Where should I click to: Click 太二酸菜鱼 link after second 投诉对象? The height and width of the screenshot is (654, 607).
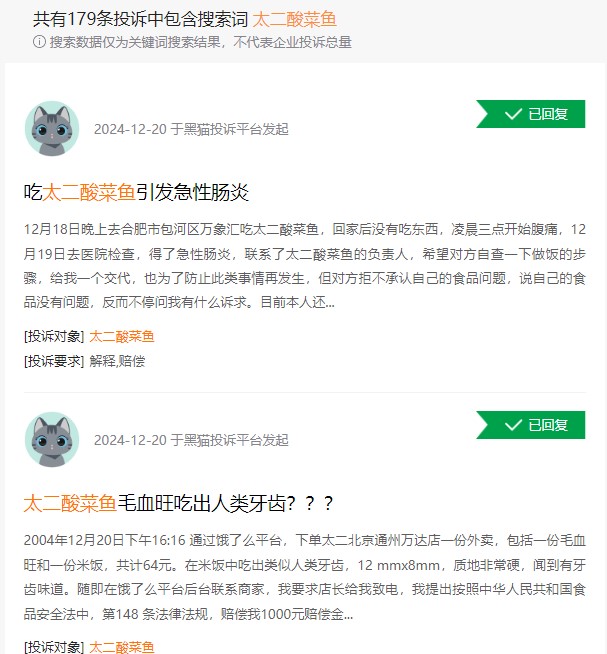[122, 647]
